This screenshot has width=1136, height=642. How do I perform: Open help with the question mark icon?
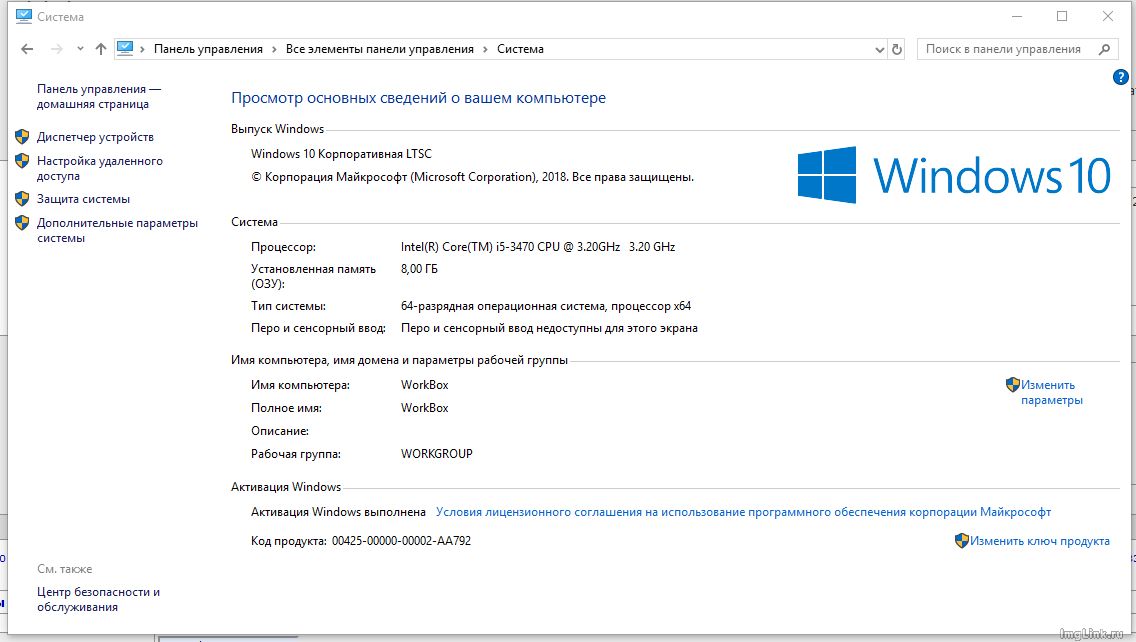point(1120,77)
